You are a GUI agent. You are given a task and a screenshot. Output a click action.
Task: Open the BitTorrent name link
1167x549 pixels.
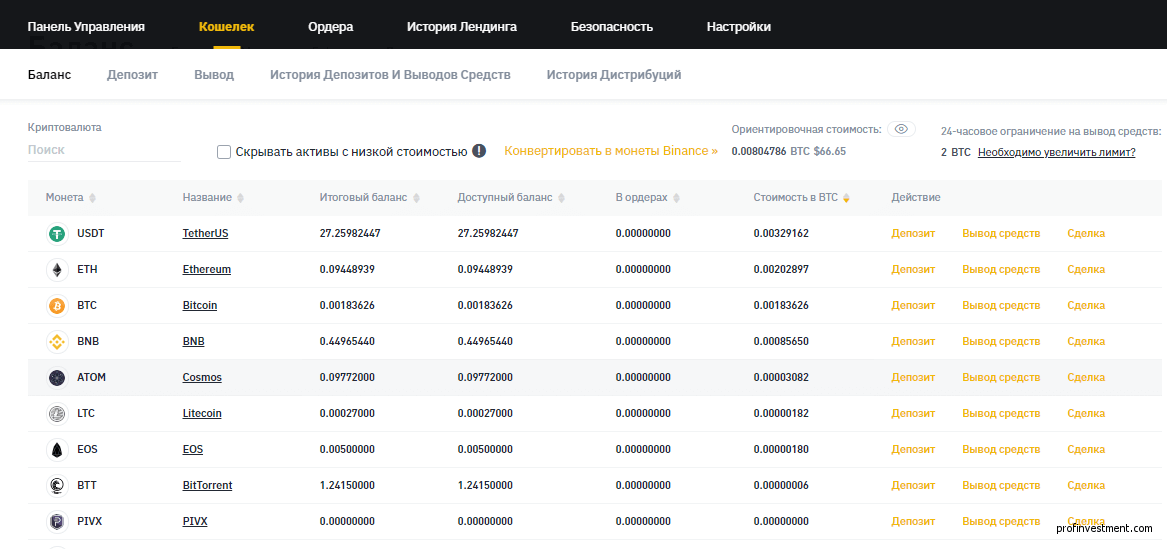pyautogui.click(x=208, y=485)
